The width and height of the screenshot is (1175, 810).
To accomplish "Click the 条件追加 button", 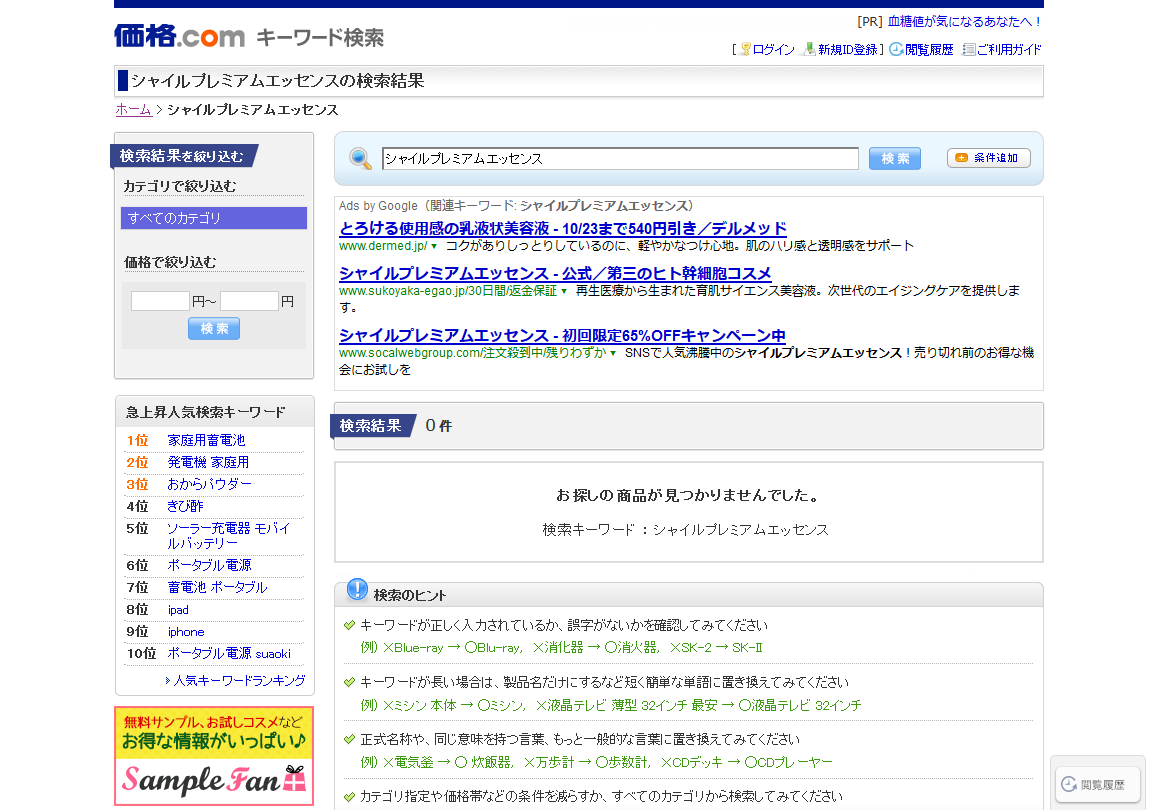I will tap(988, 158).
